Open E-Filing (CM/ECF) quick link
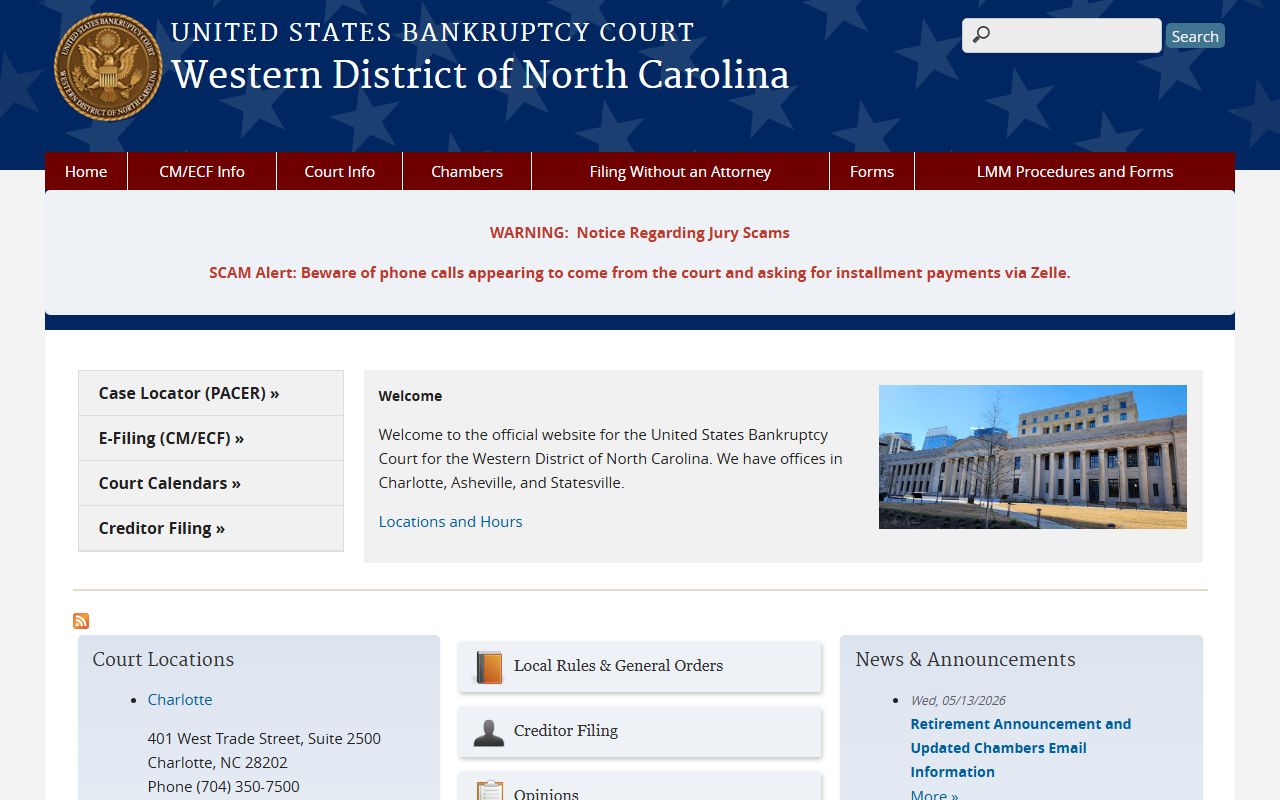This screenshot has width=1280, height=800. [211, 438]
